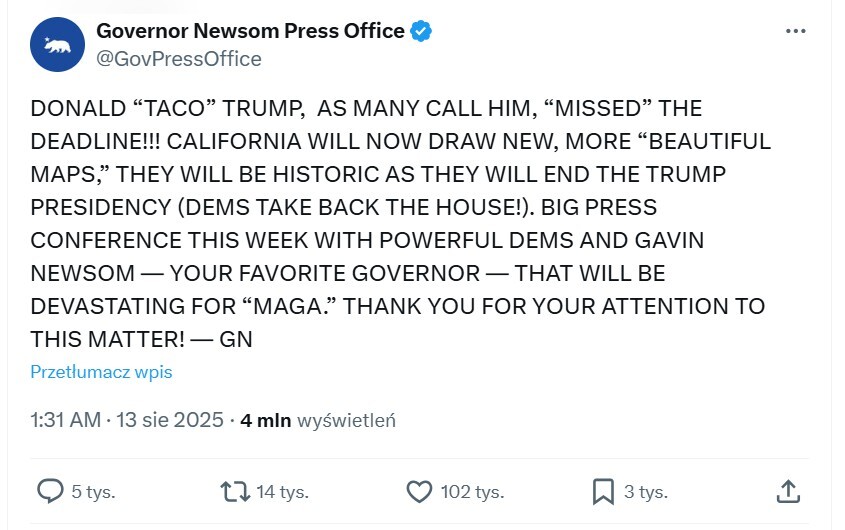Click the reply speech bubble icon
Image resolution: width=845 pixels, height=530 pixels.
tap(50, 491)
